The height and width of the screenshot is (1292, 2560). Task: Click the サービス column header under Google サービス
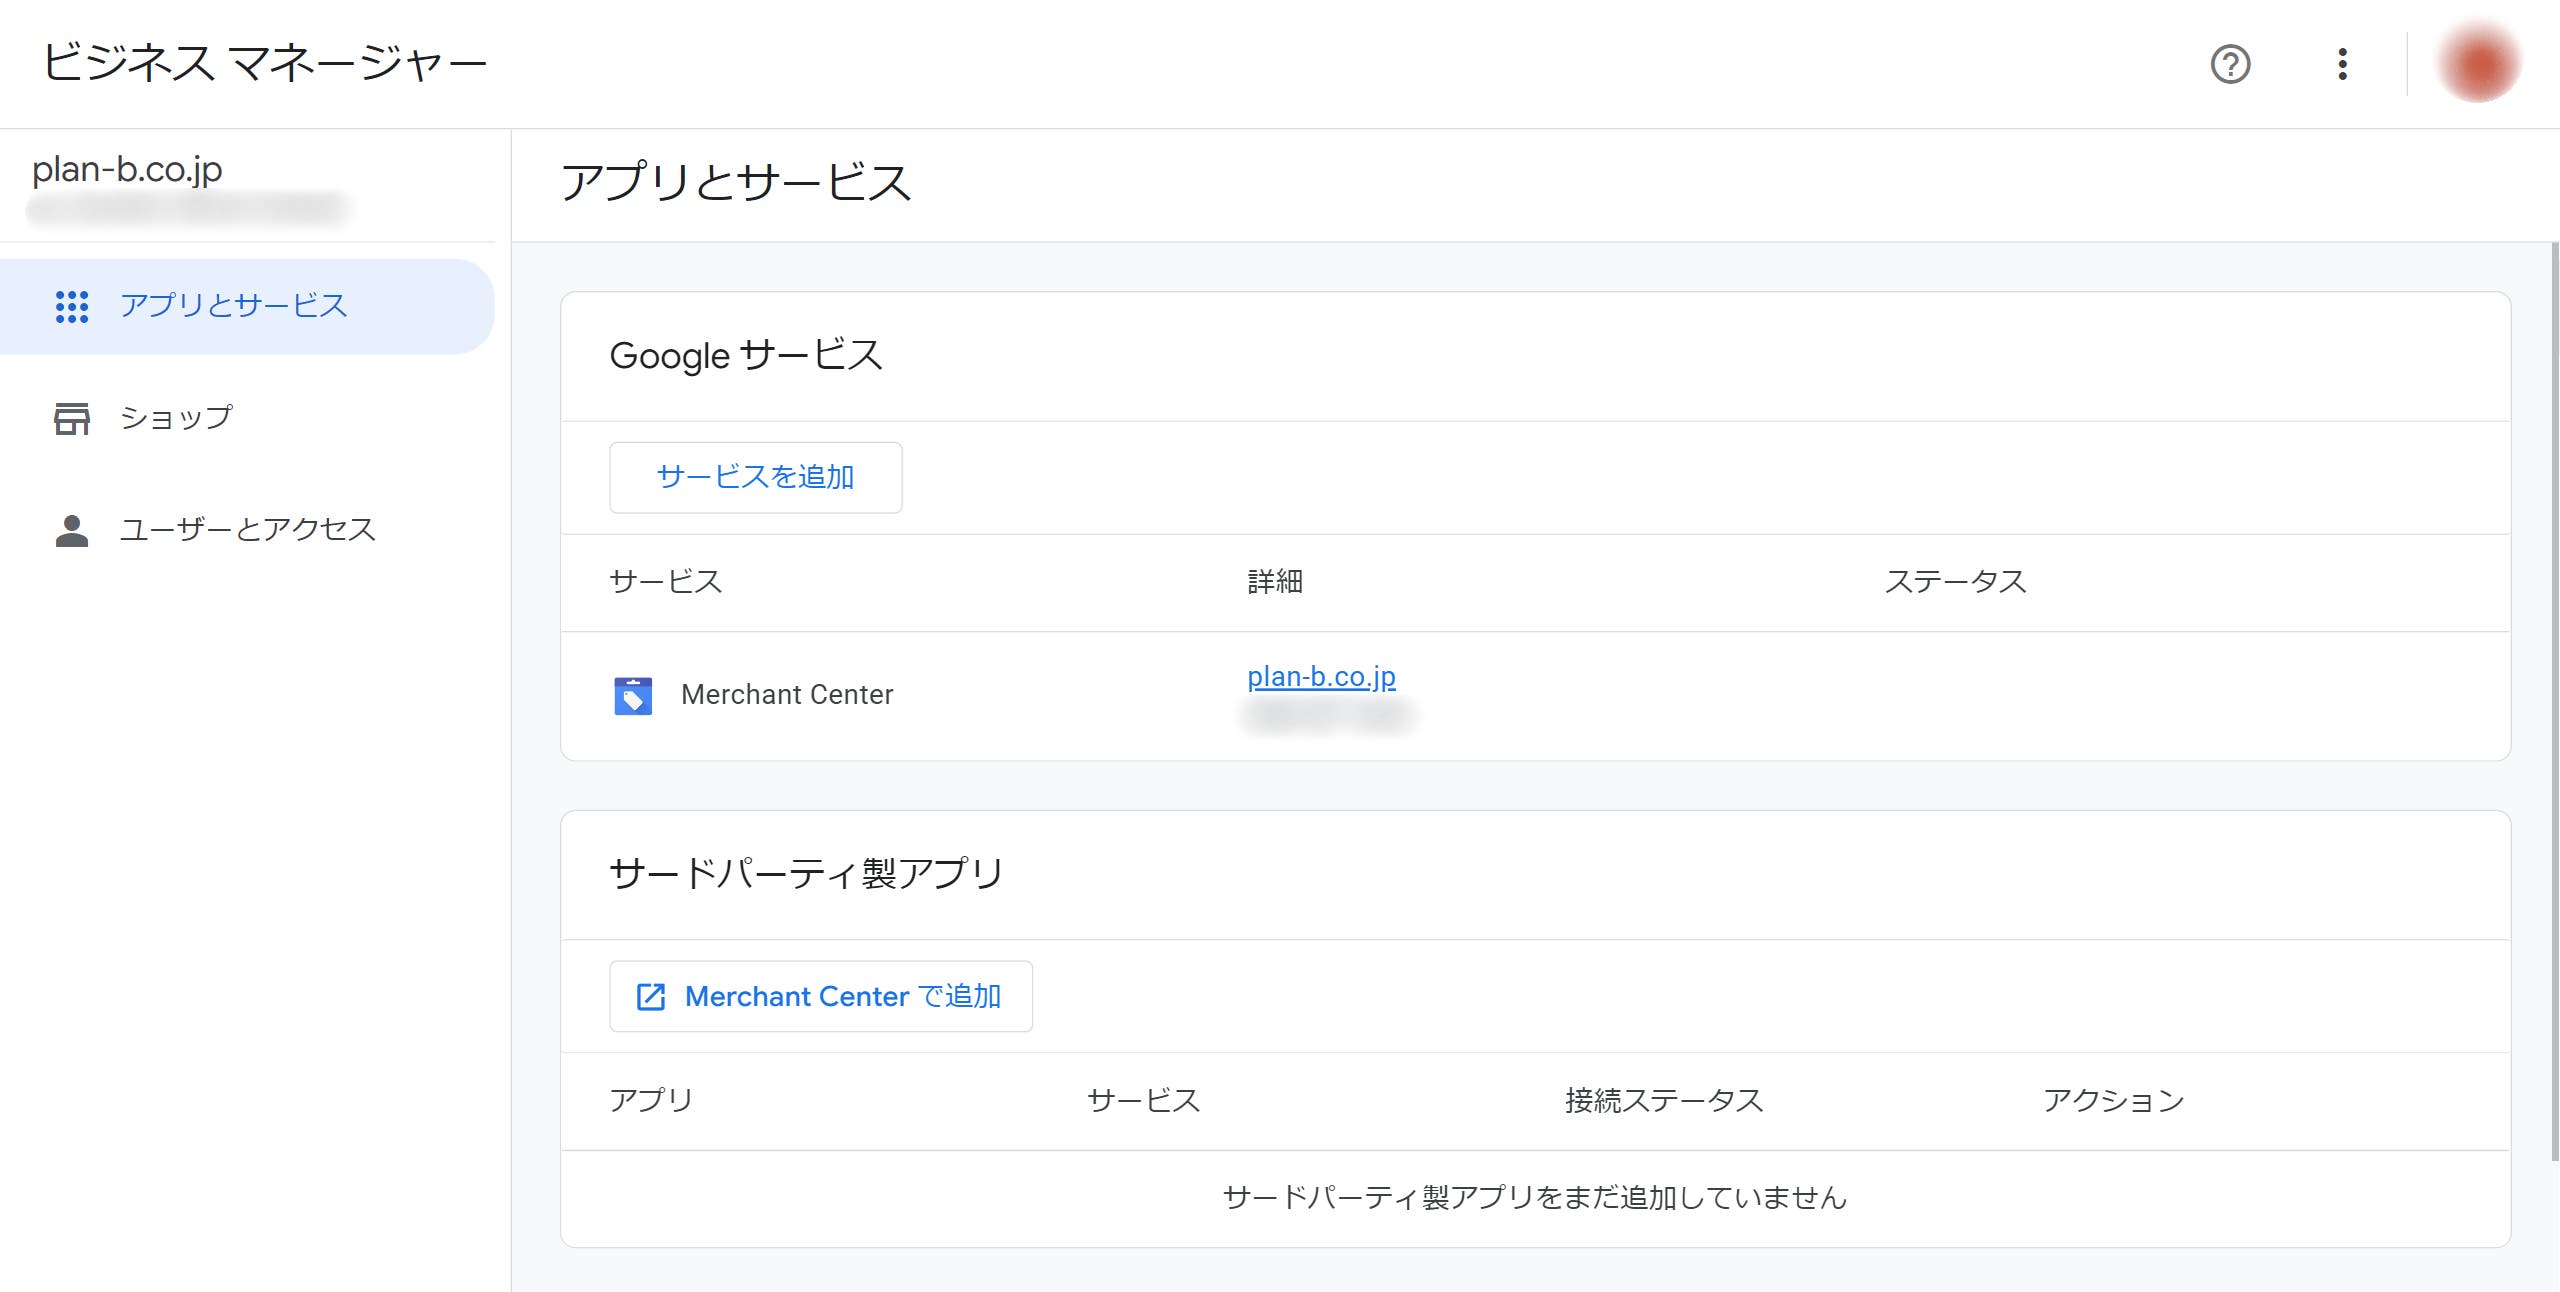pos(666,582)
